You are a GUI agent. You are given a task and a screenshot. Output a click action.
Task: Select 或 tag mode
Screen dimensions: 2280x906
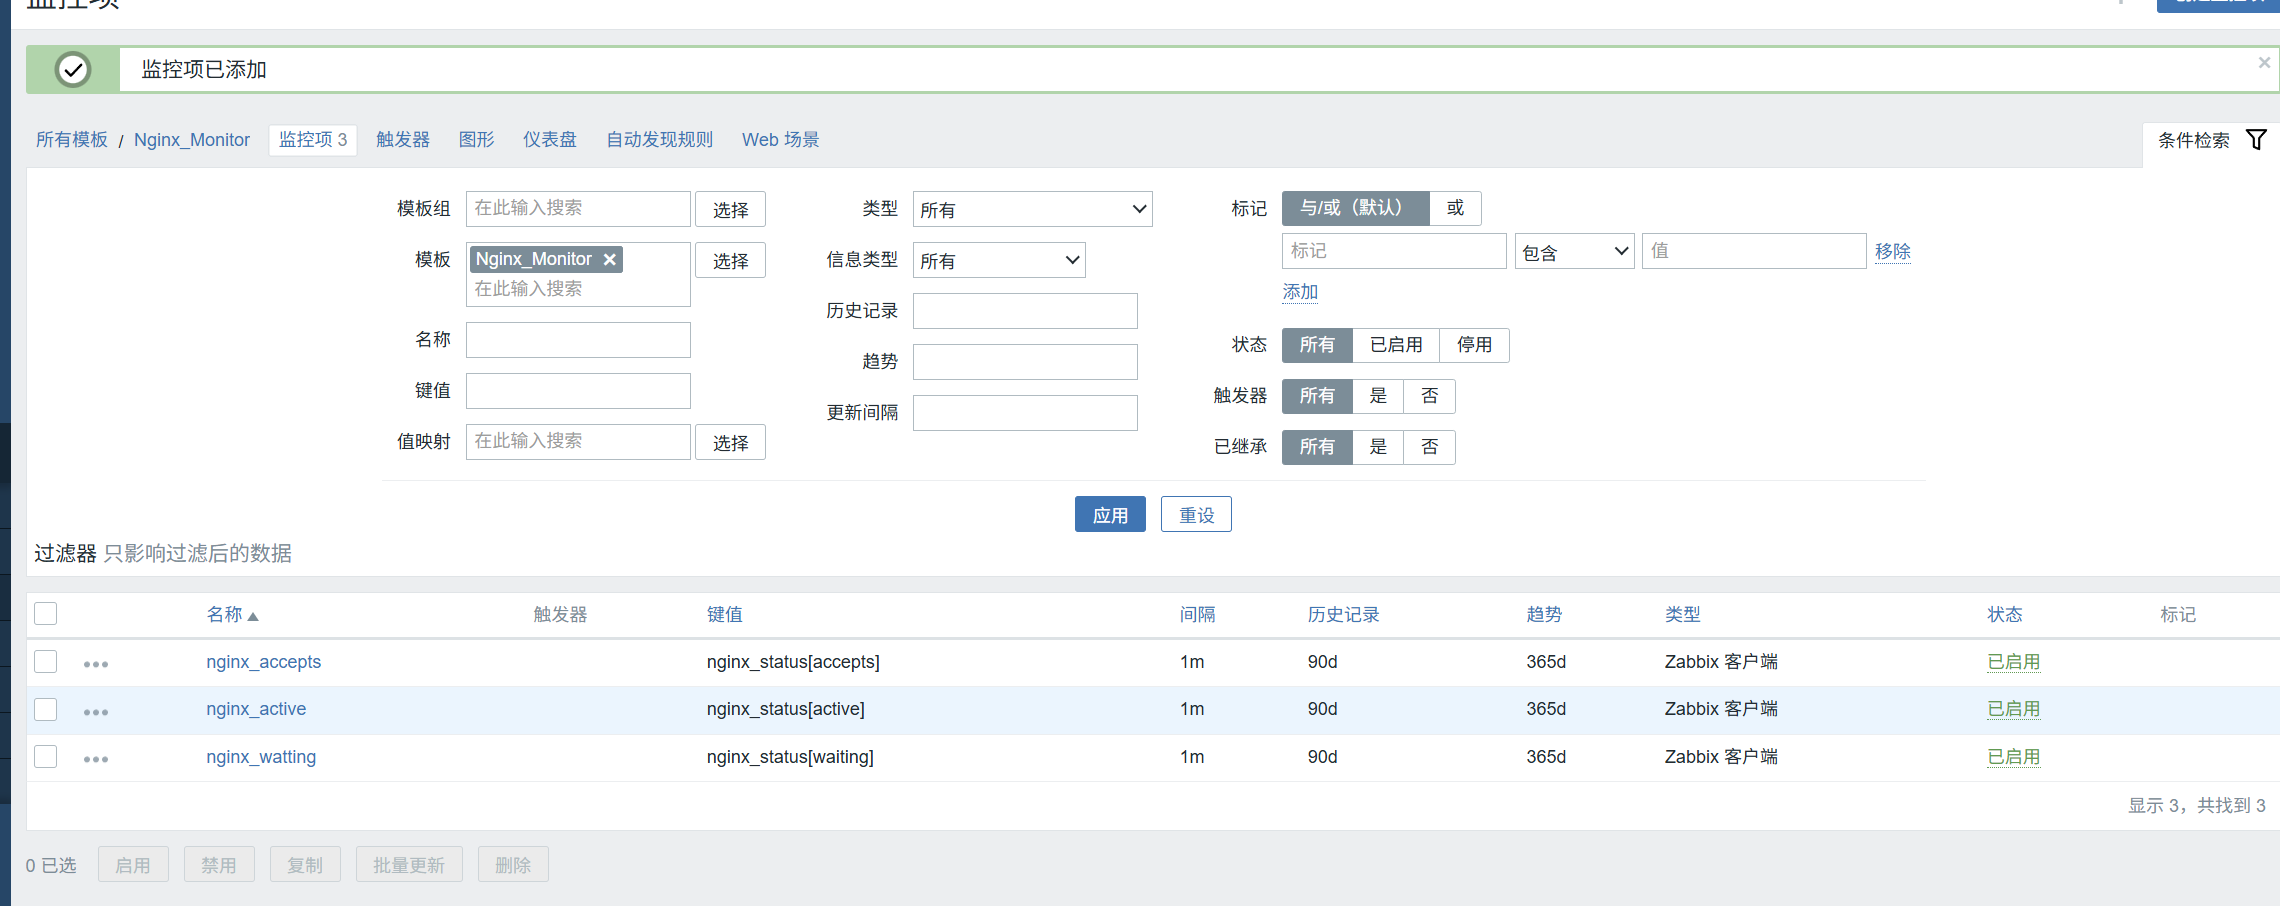click(x=1456, y=208)
